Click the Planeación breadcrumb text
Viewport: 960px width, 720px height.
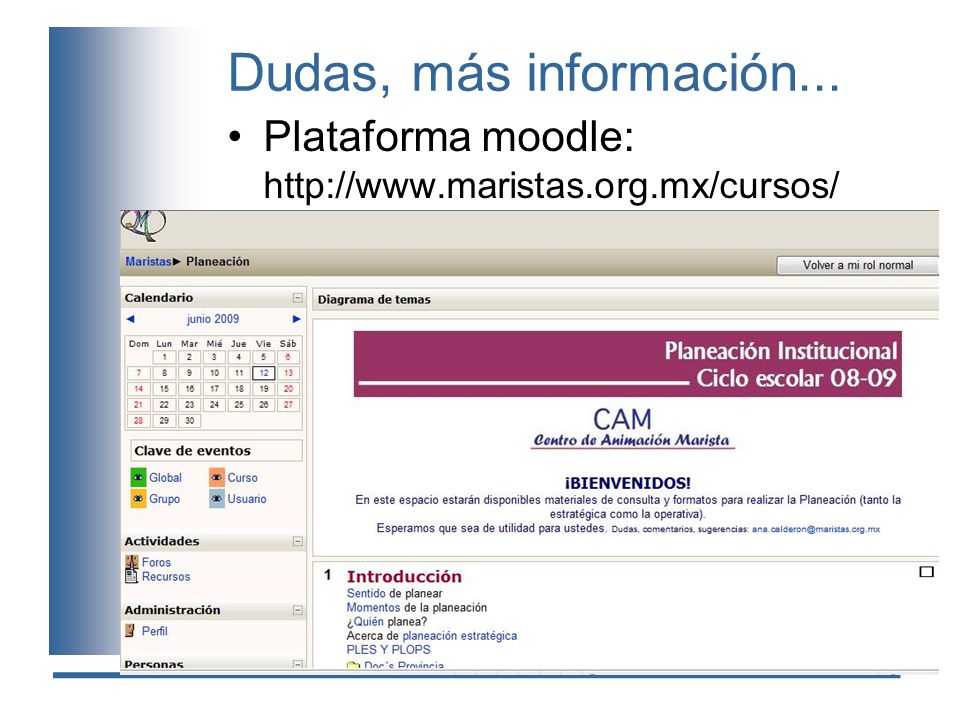click(217, 261)
